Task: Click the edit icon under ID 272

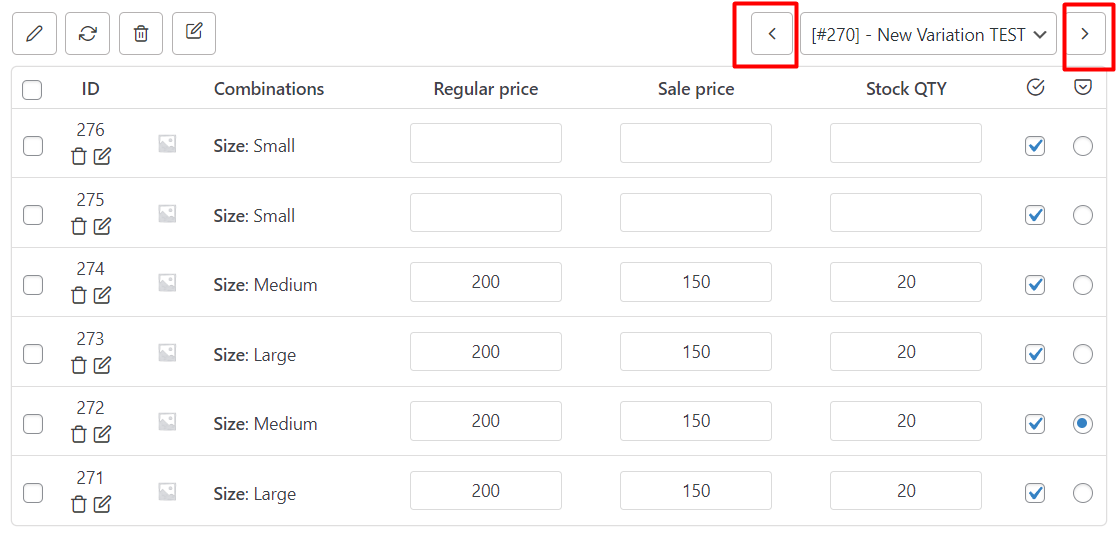Action: click(103, 434)
